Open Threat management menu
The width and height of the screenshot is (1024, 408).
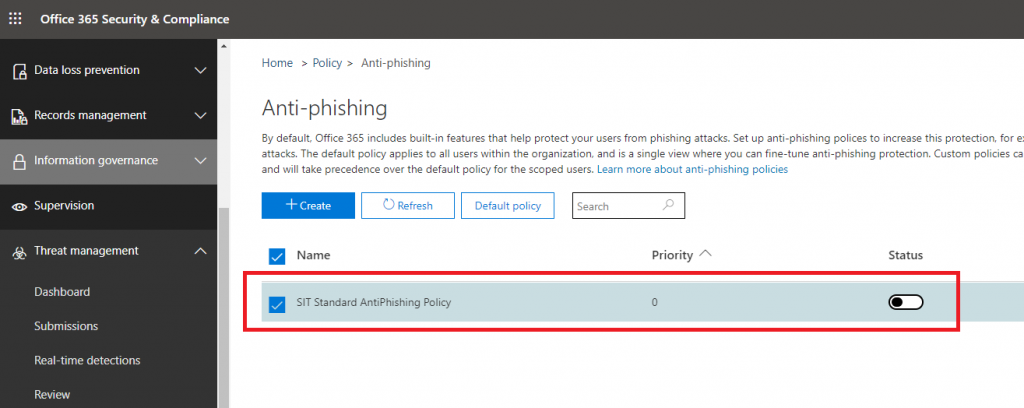tap(108, 251)
